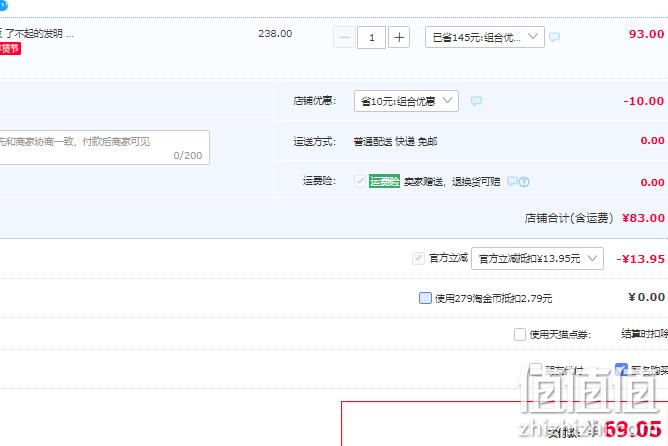Click the item price 238.00
Screen dimensions: 668x446
pos(275,34)
